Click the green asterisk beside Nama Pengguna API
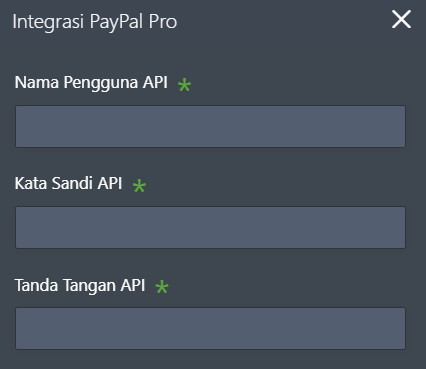 pos(184,85)
